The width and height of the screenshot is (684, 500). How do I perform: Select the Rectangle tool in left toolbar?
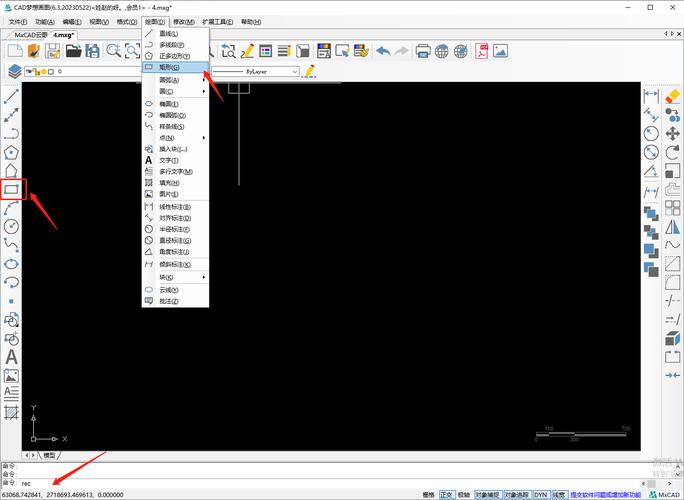pyautogui.click(x=12, y=188)
